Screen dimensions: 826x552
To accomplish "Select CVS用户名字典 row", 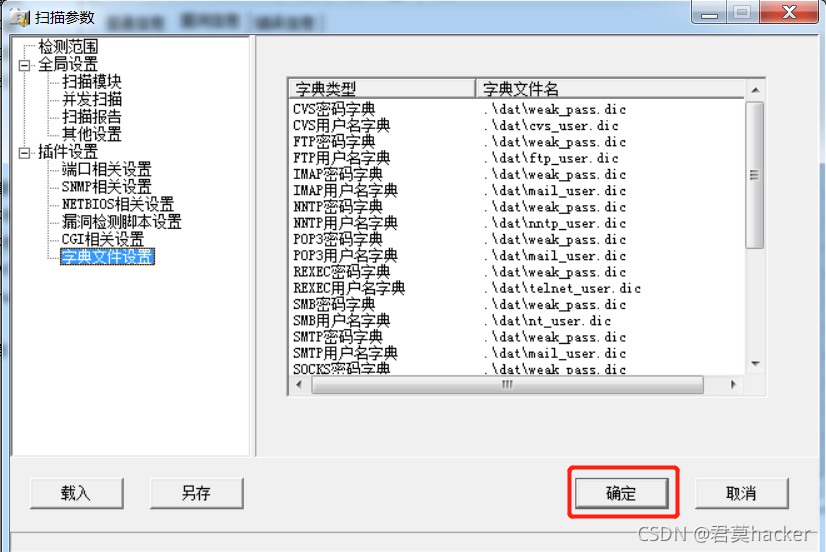I will click(x=516, y=125).
